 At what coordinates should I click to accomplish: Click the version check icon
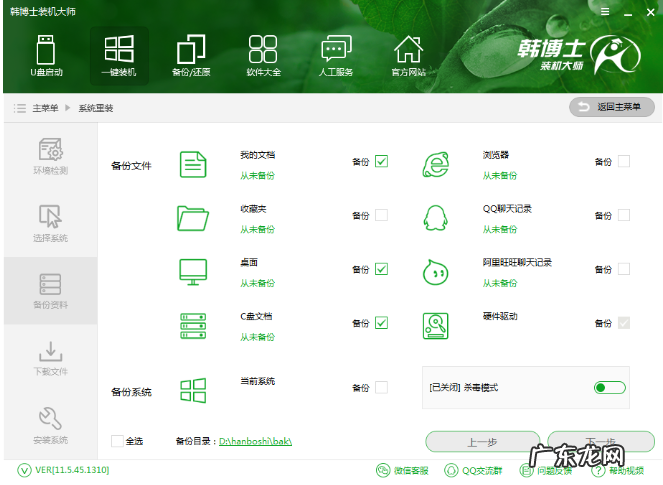[24, 470]
